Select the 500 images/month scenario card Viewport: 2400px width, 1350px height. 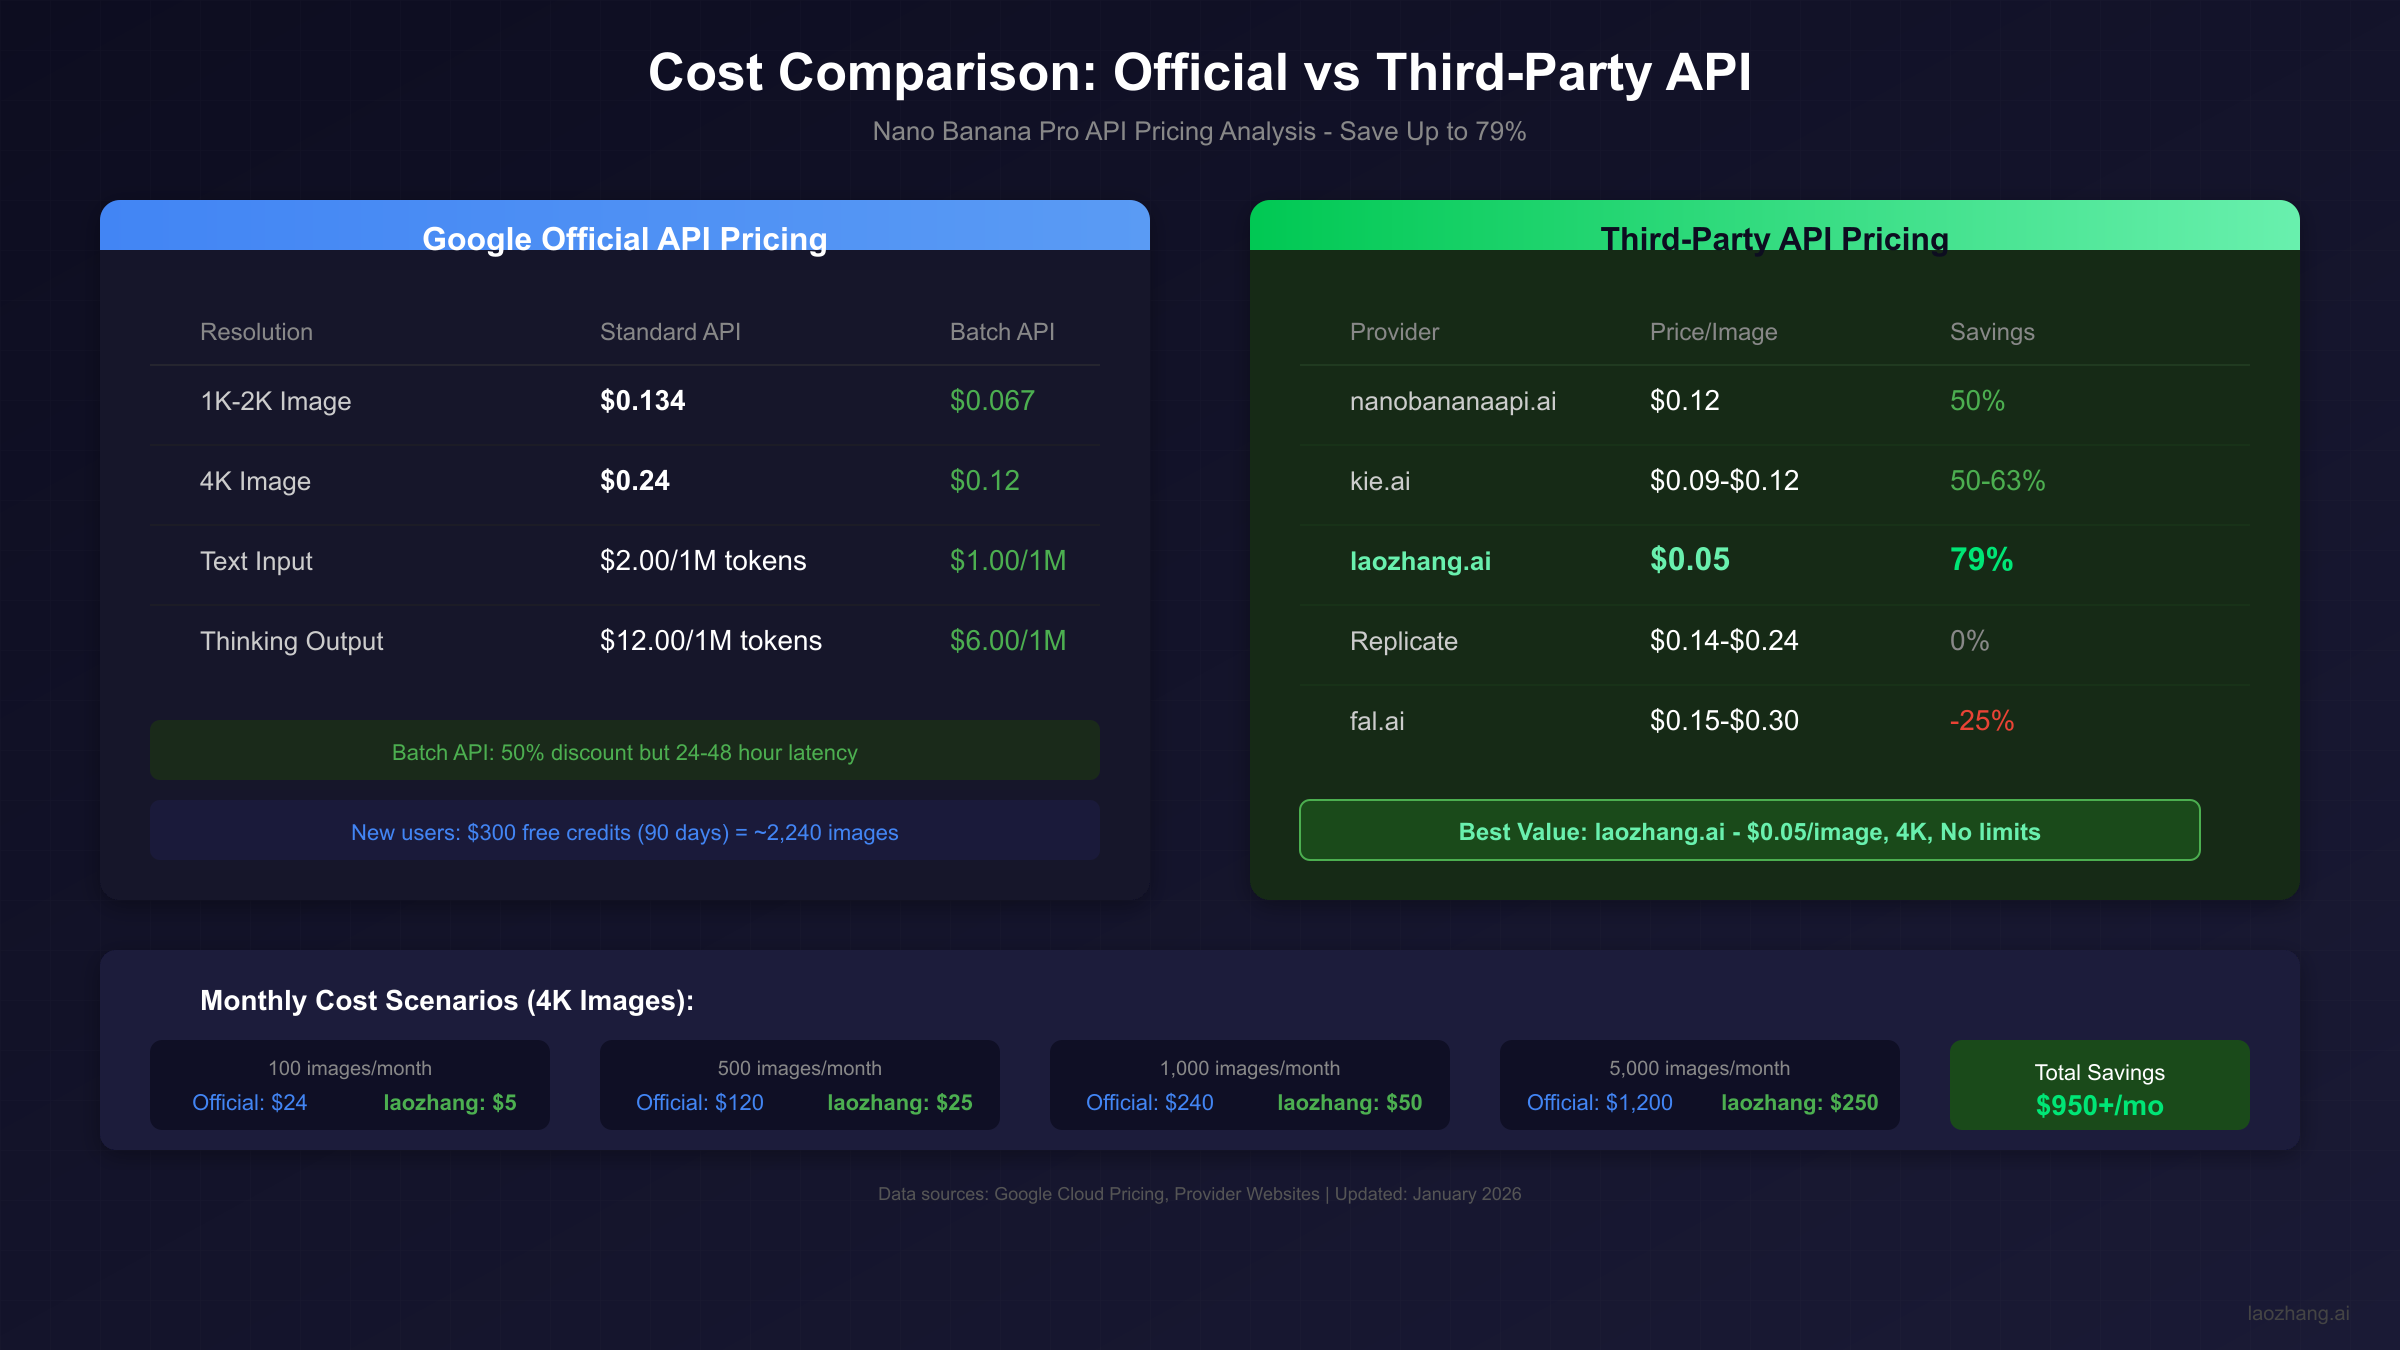[x=799, y=1084]
